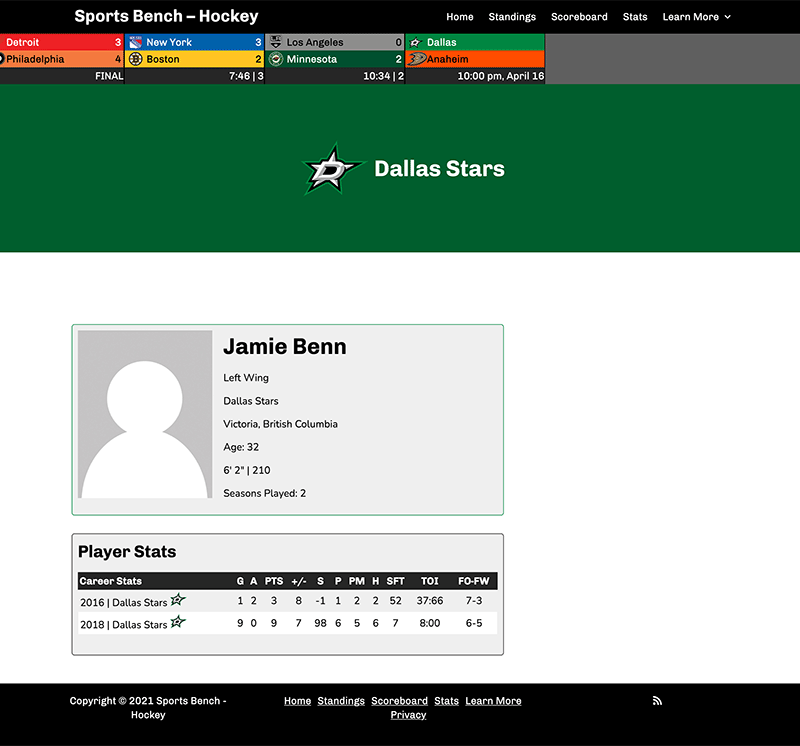
Task: Click the Philadelphia Flyers logo in the scoreboard
Action: click(x=2, y=59)
